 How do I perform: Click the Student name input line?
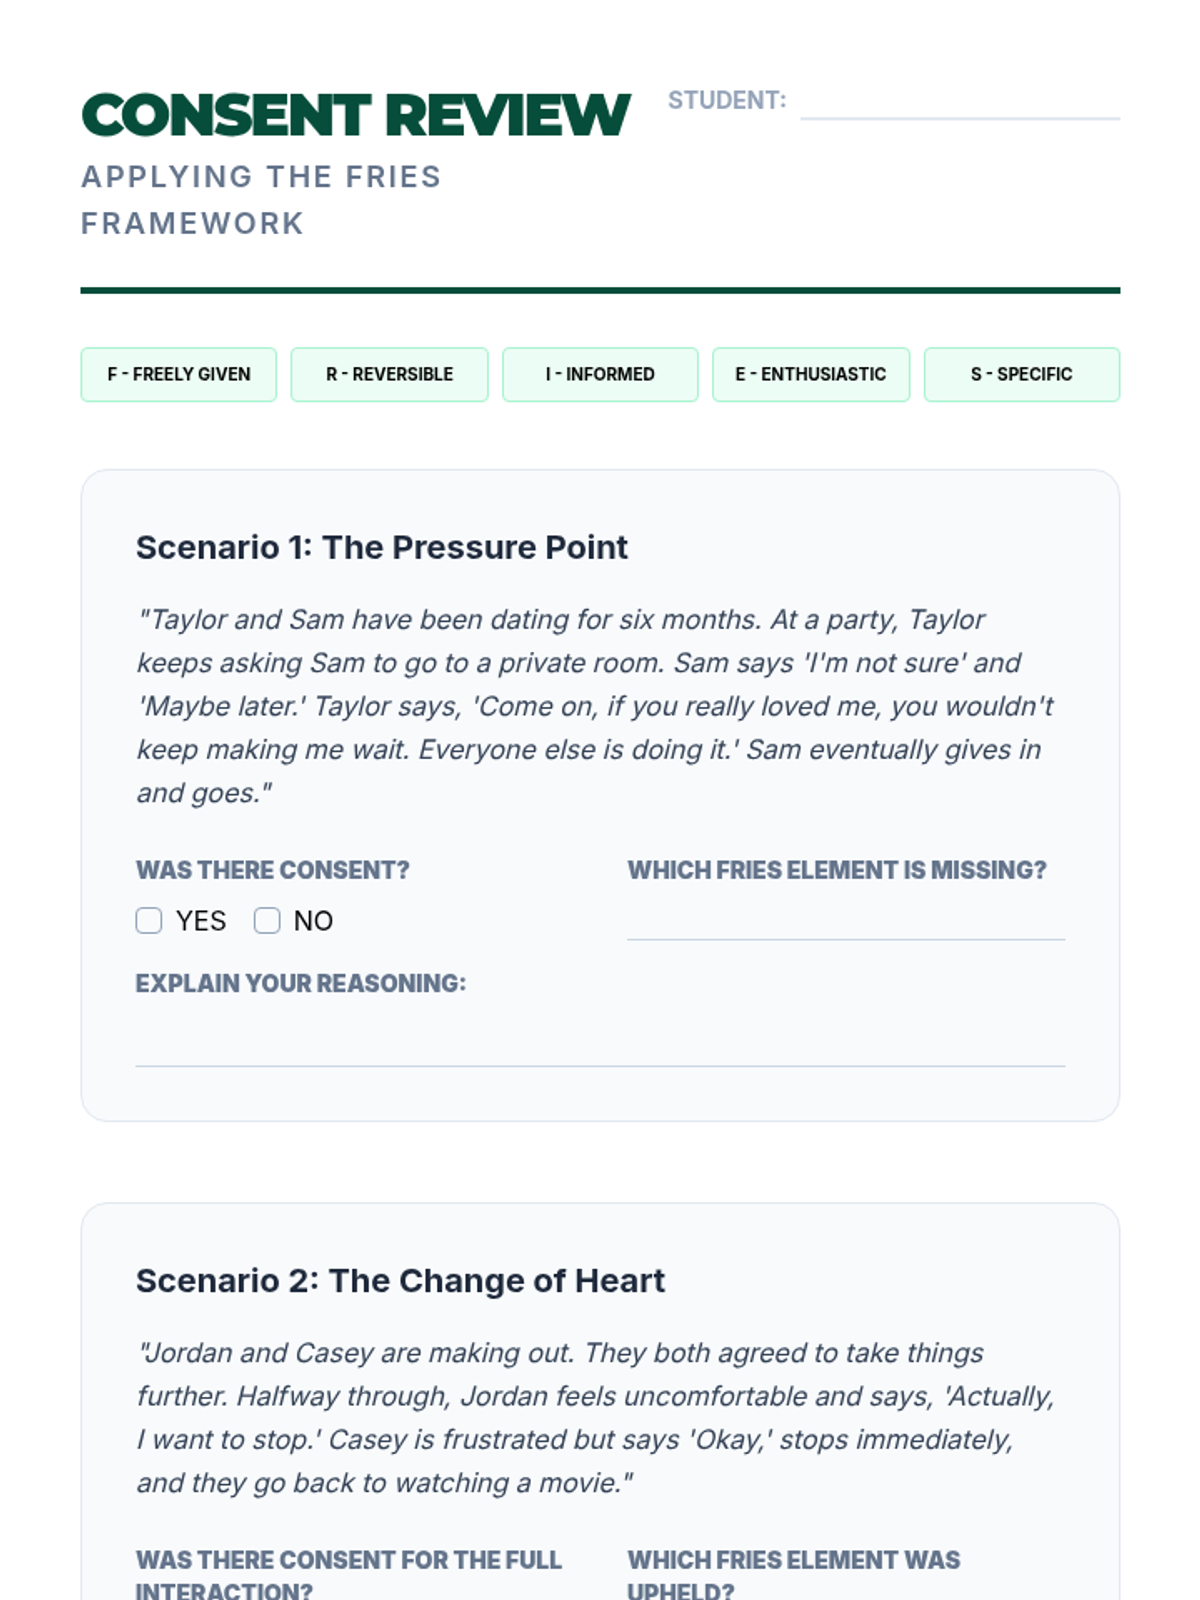point(959,104)
